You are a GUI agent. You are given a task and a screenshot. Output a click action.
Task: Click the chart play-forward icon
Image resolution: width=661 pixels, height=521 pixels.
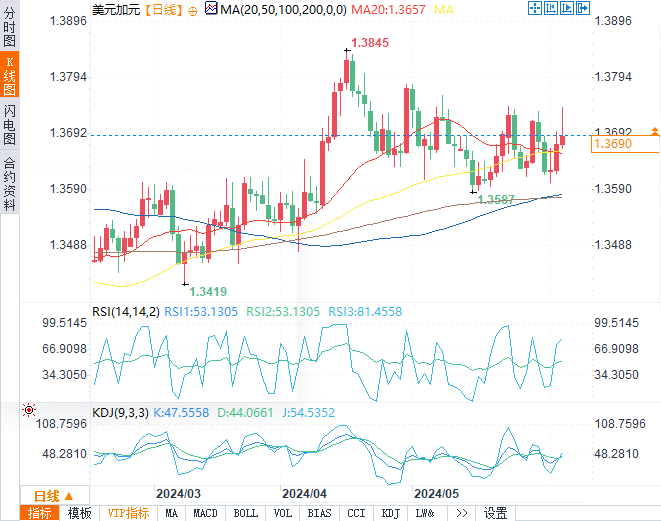point(567,8)
